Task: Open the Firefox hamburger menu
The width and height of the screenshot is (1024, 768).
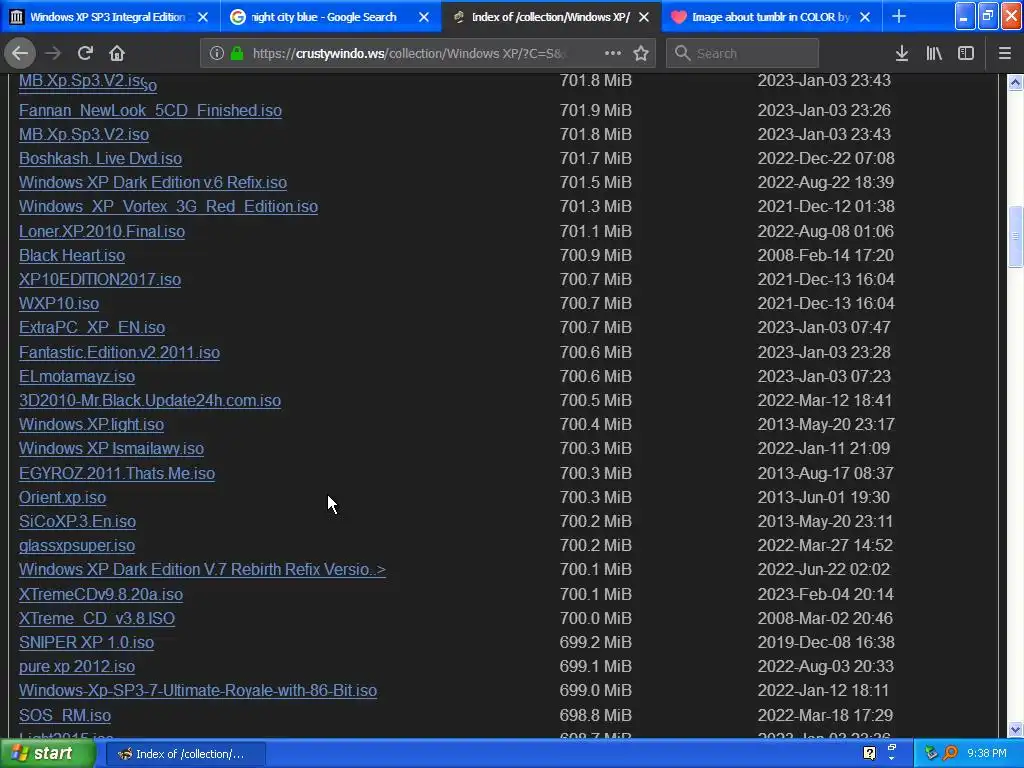Action: click(x=1005, y=53)
